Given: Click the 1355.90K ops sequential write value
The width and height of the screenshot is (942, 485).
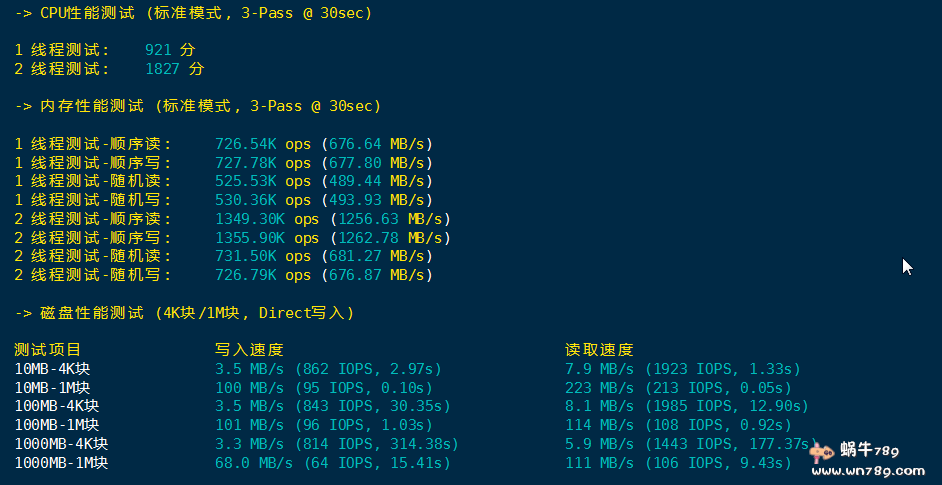Looking at the screenshot, I should click(x=267, y=238).
